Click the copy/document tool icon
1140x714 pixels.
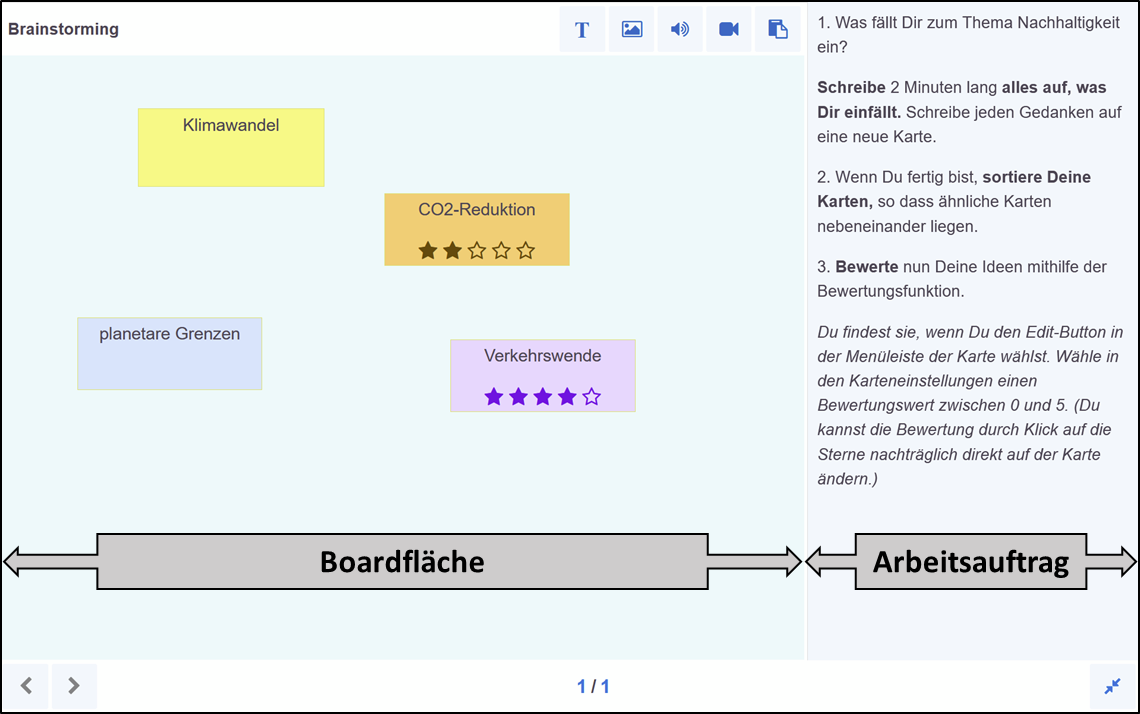tap(778, 29)
